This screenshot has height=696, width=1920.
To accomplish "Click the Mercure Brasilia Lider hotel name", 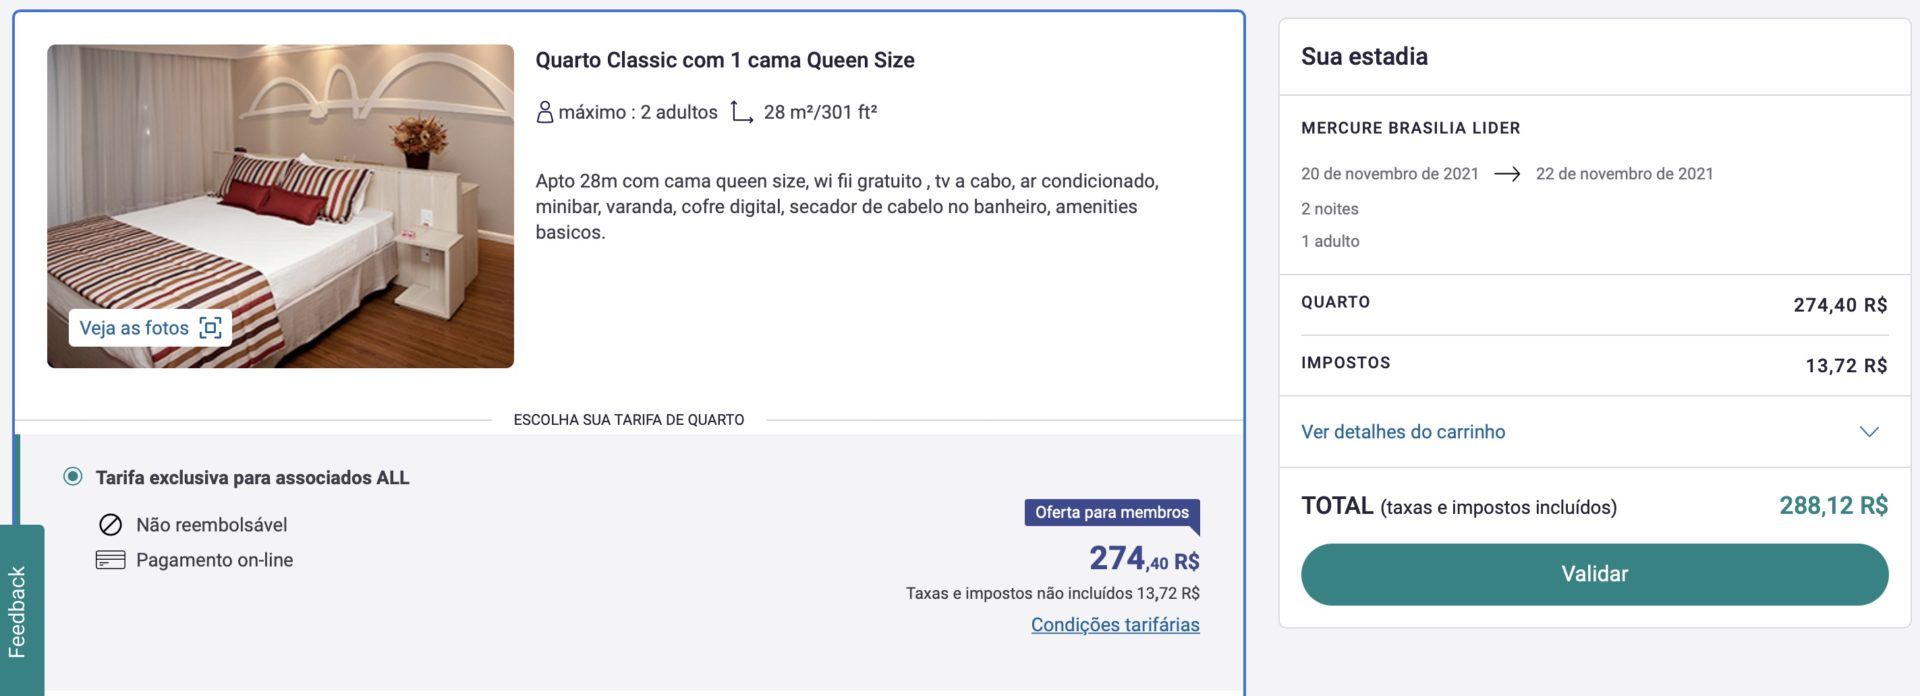I will pos(1410,128).
